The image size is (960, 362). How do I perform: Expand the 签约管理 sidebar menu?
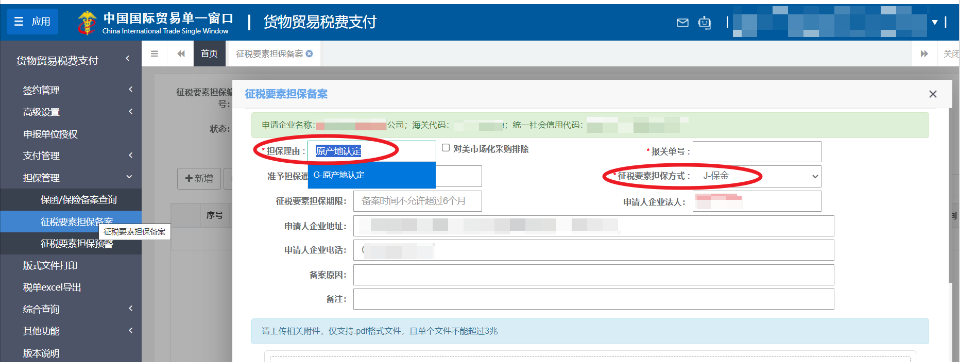[71, 90]
